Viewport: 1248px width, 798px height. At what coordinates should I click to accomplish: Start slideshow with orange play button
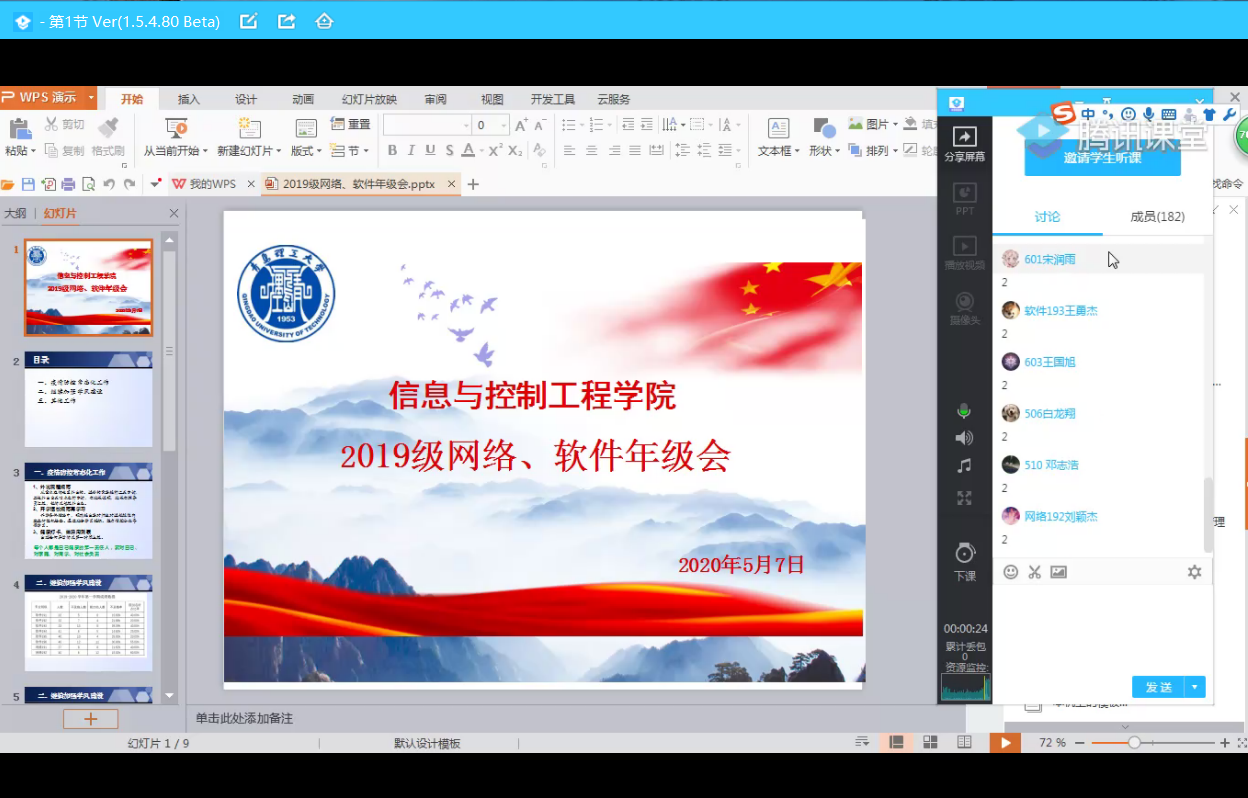click(x=1005, y=742)
